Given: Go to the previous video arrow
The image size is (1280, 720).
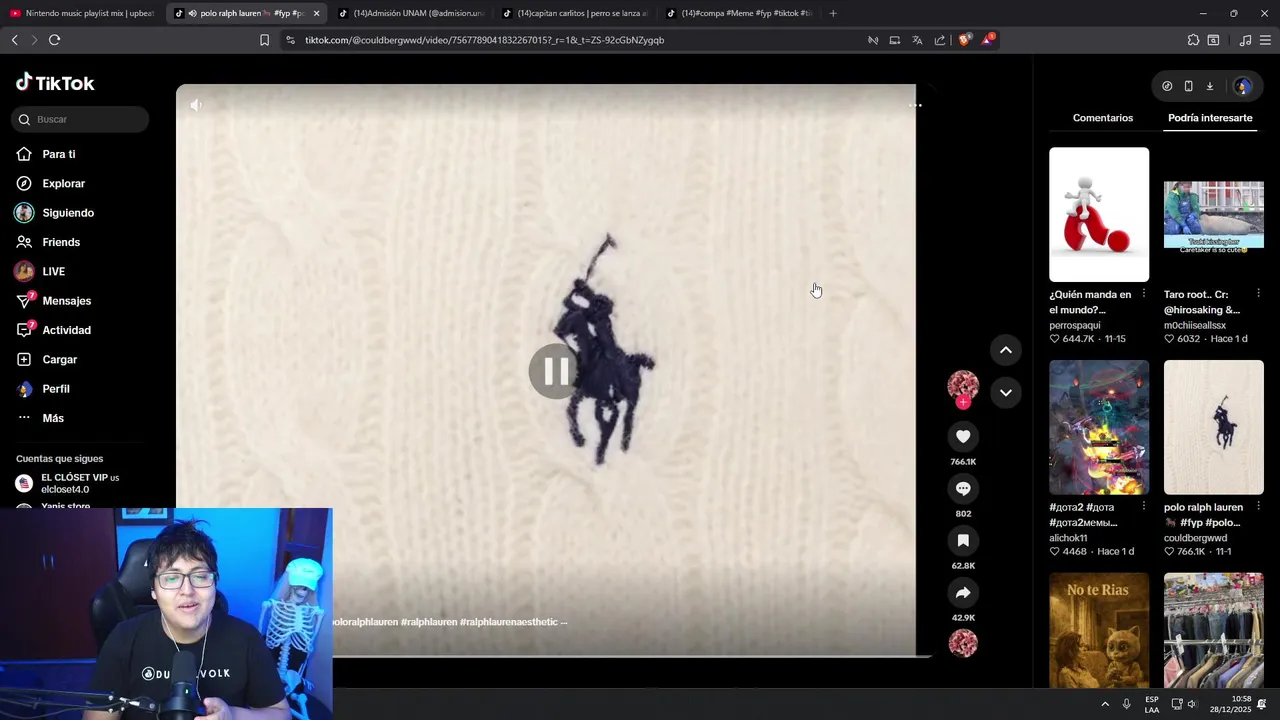Looking at the screenshot, I should tap(1006, 350).
